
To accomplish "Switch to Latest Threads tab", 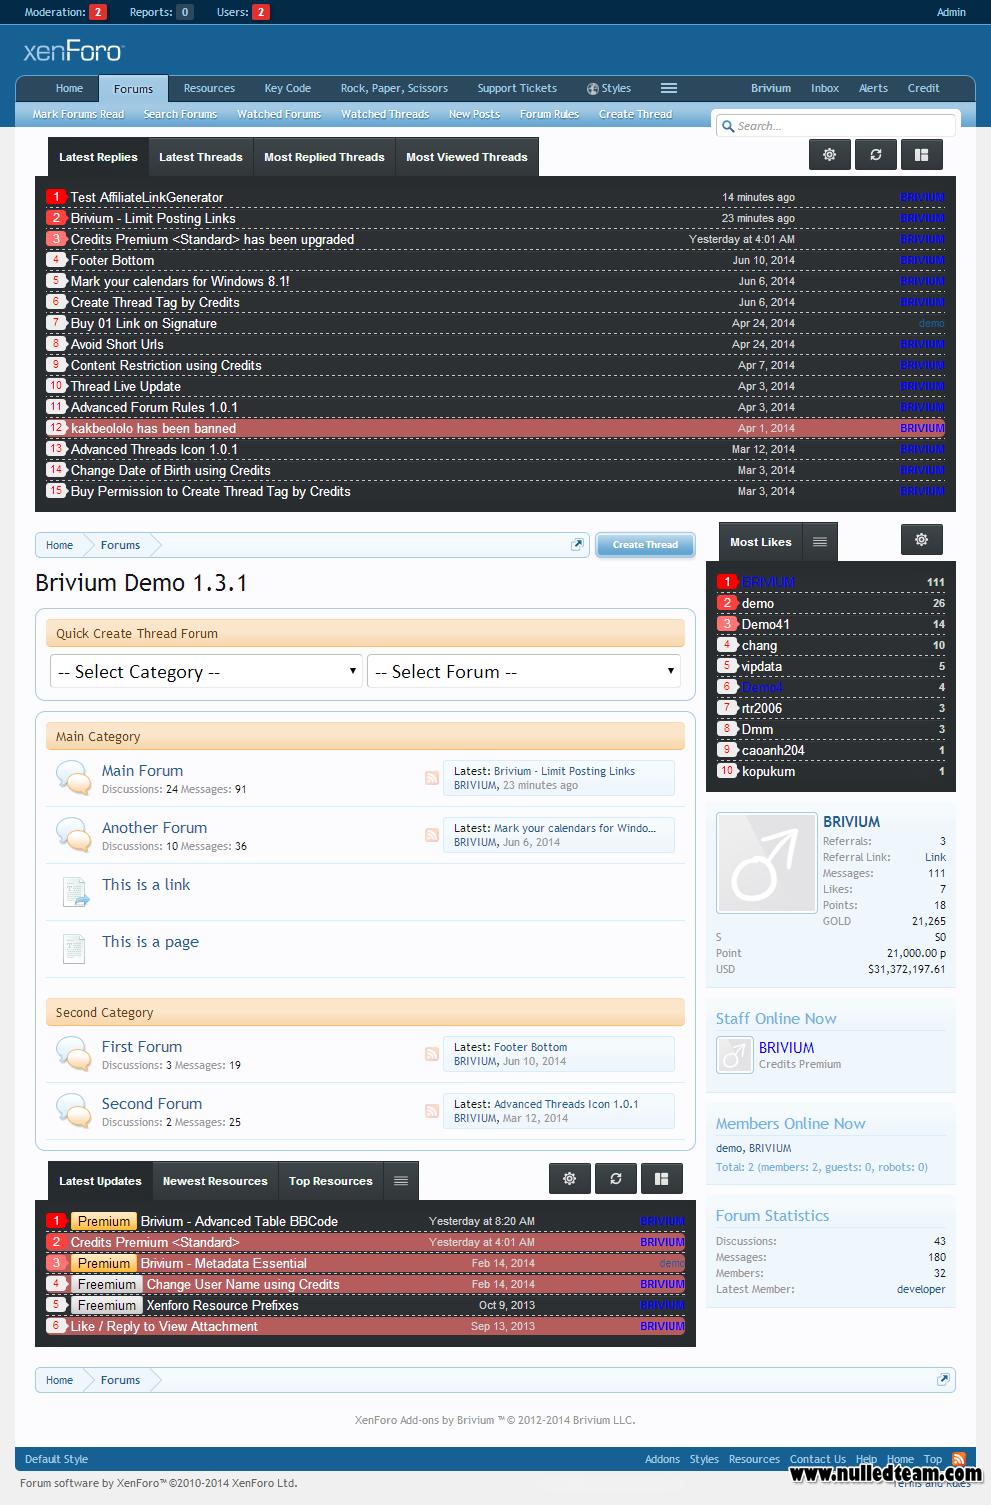I will pyautogui.click(x=201, y=157).
